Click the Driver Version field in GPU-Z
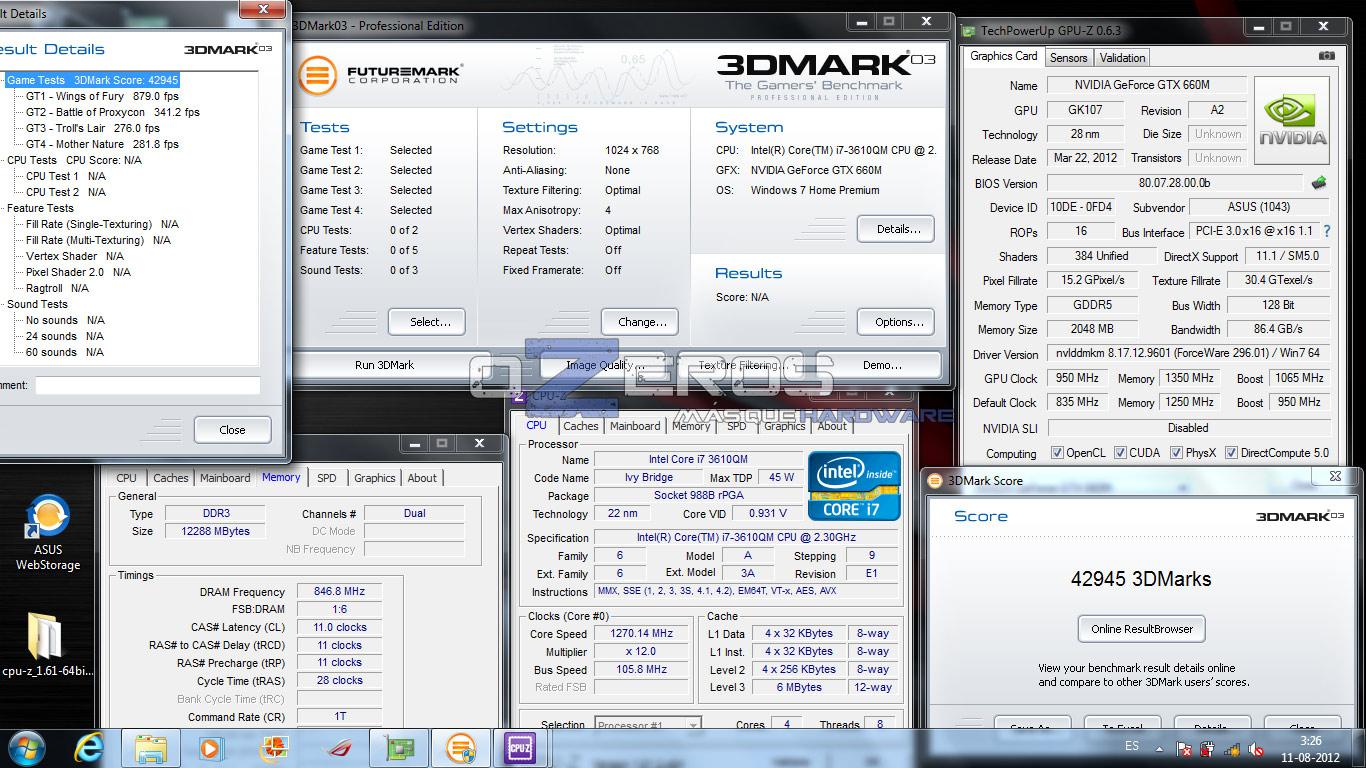Screen dimensions: 1366x768 [x=1188, y=354]
